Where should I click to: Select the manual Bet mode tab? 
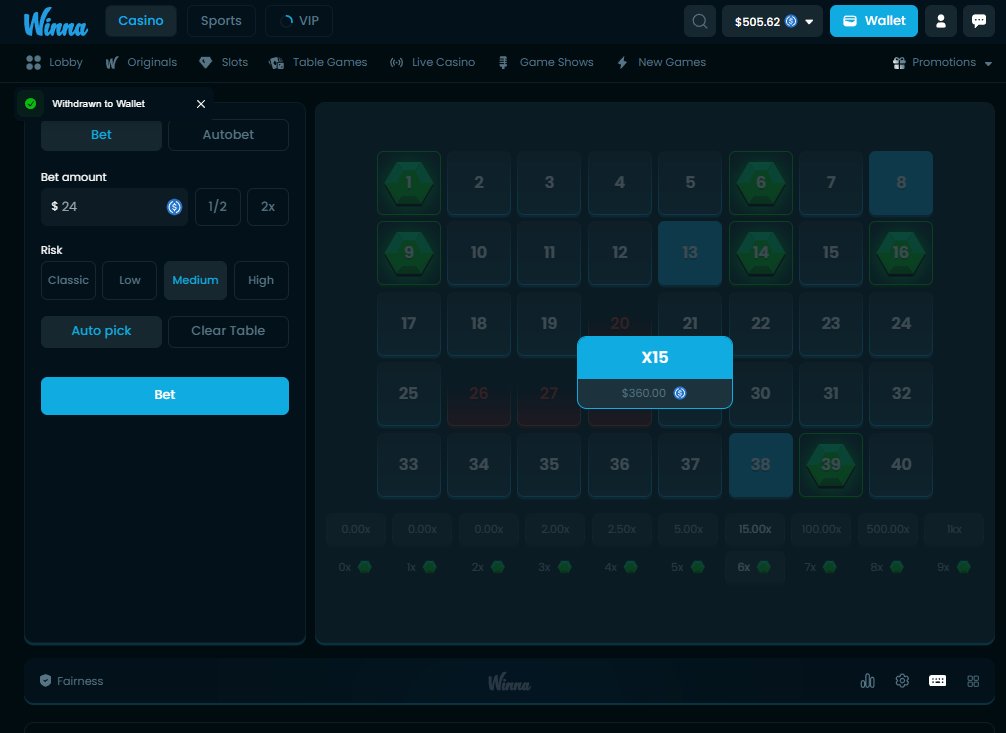tap(101, 135)
